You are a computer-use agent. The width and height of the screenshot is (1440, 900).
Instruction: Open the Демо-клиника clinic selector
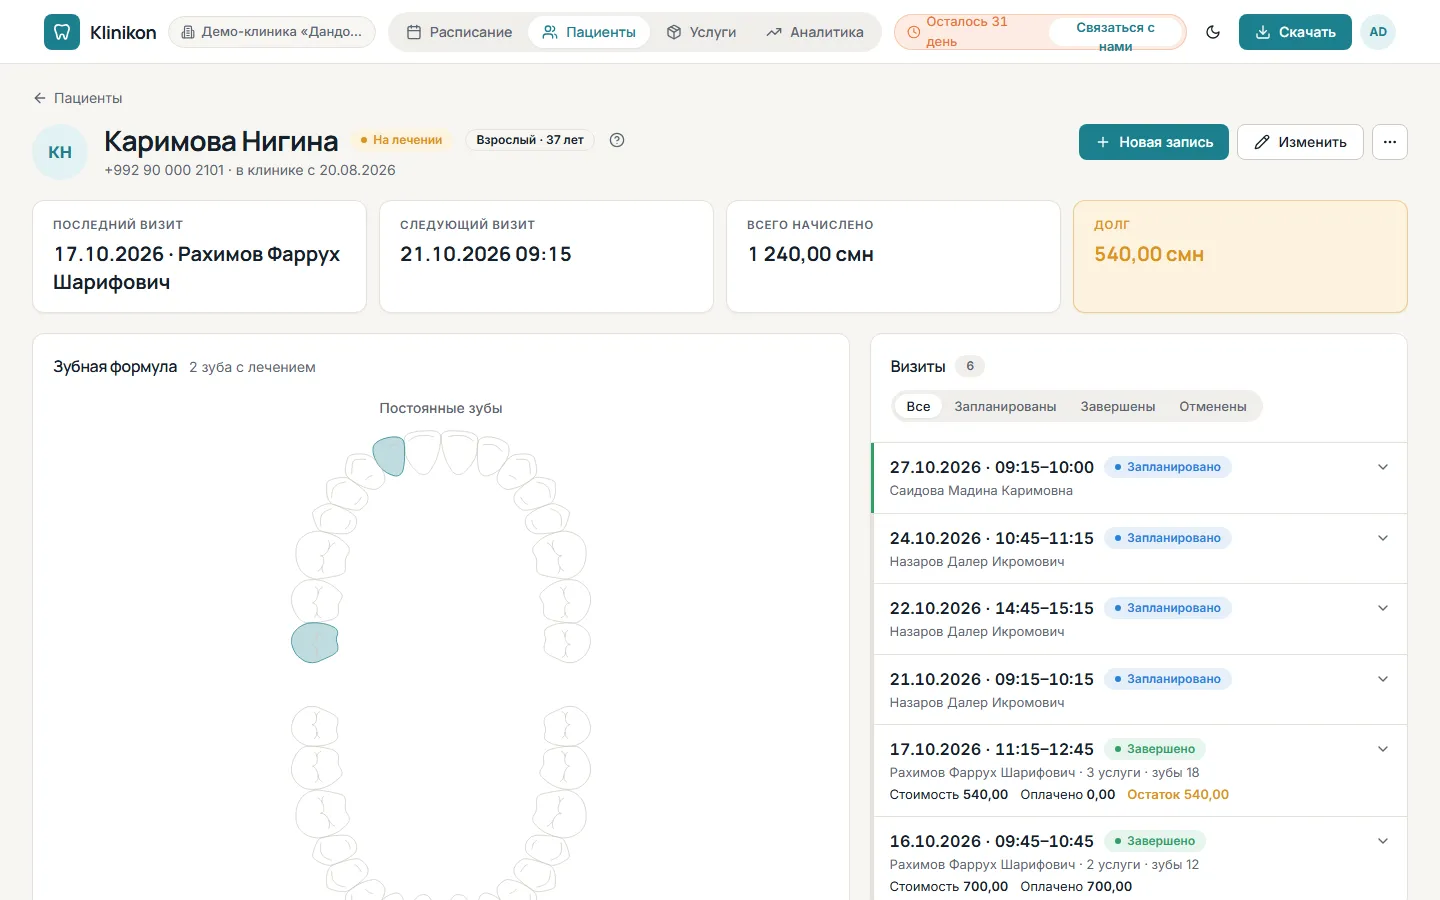(x=272, y=32)
